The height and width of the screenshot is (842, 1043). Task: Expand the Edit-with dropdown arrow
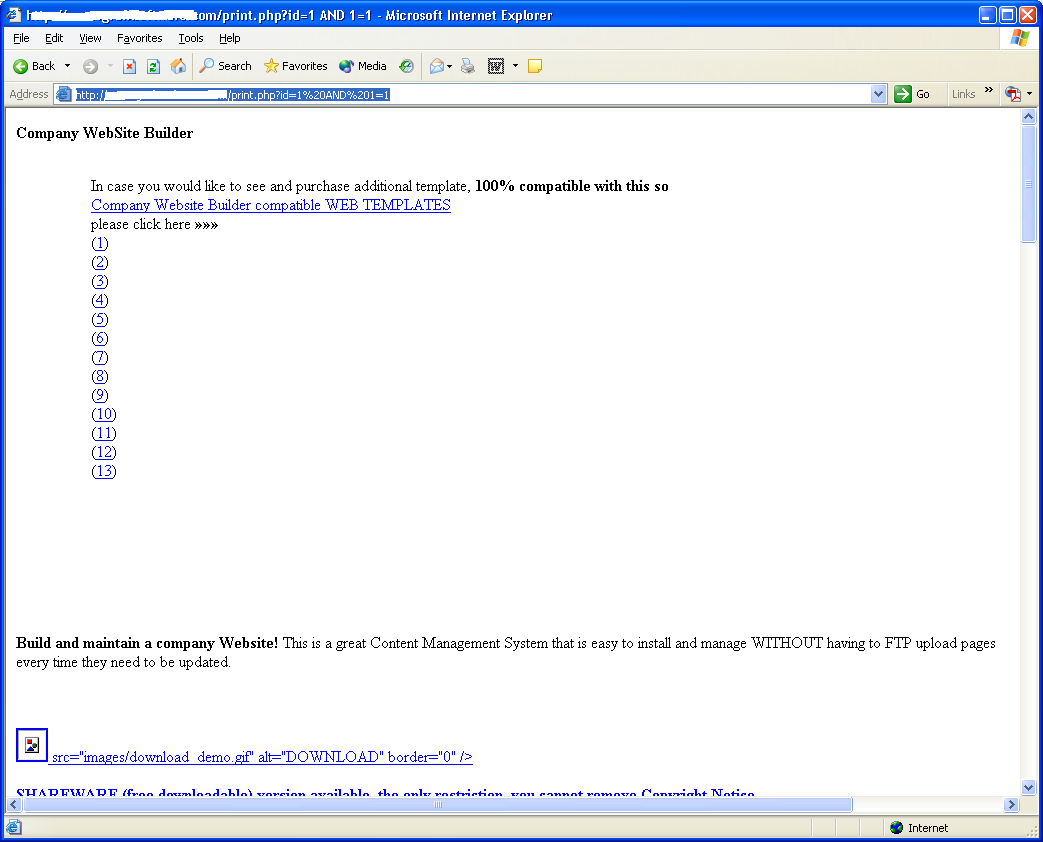515,66
